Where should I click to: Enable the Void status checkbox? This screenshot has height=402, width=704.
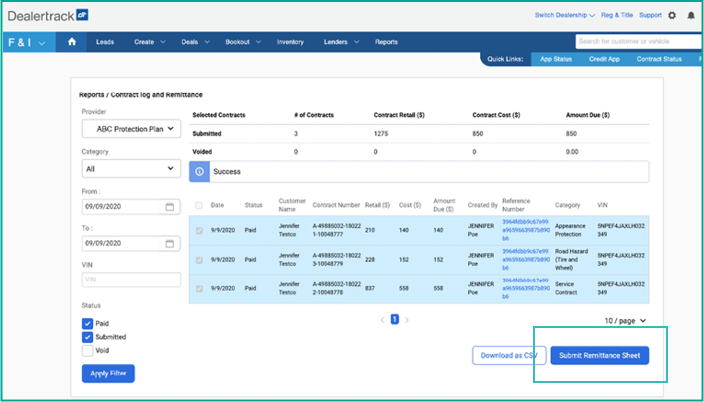tap(87, 350)
